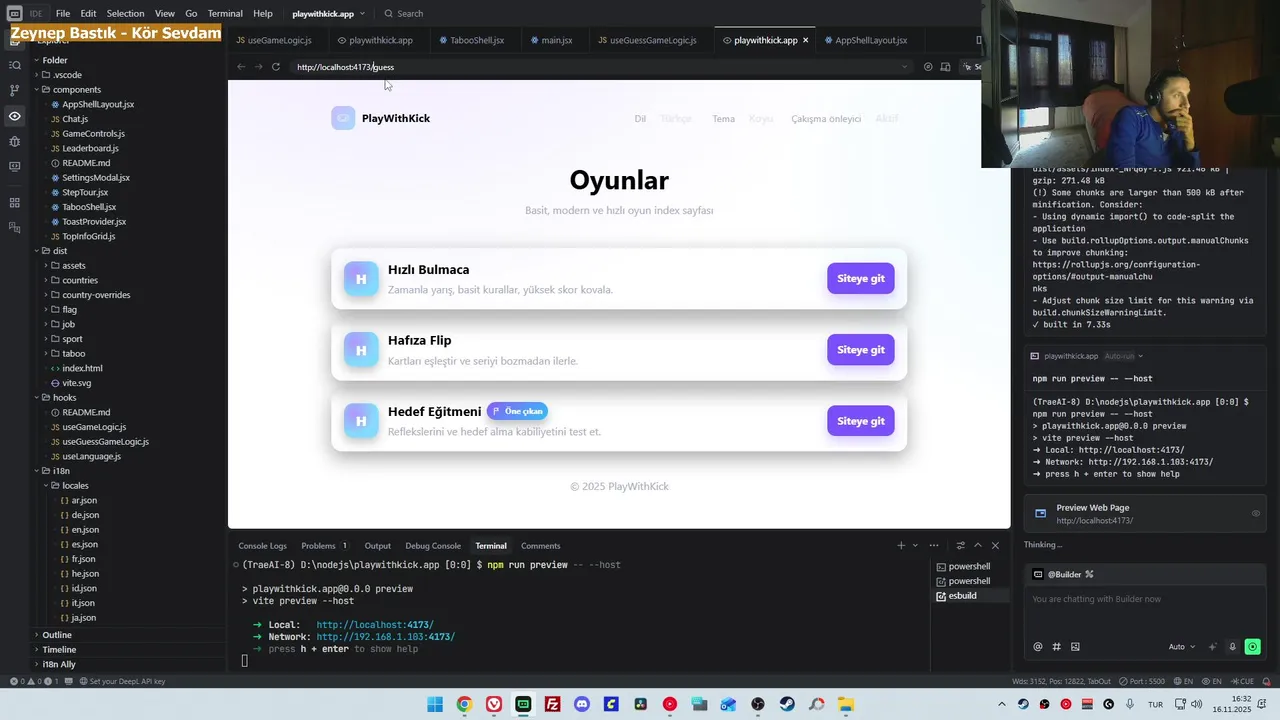This screenshot has height=720, width=1280.
Task: Open the new terminal profile dropdown arrow
Action: (915, 545)
